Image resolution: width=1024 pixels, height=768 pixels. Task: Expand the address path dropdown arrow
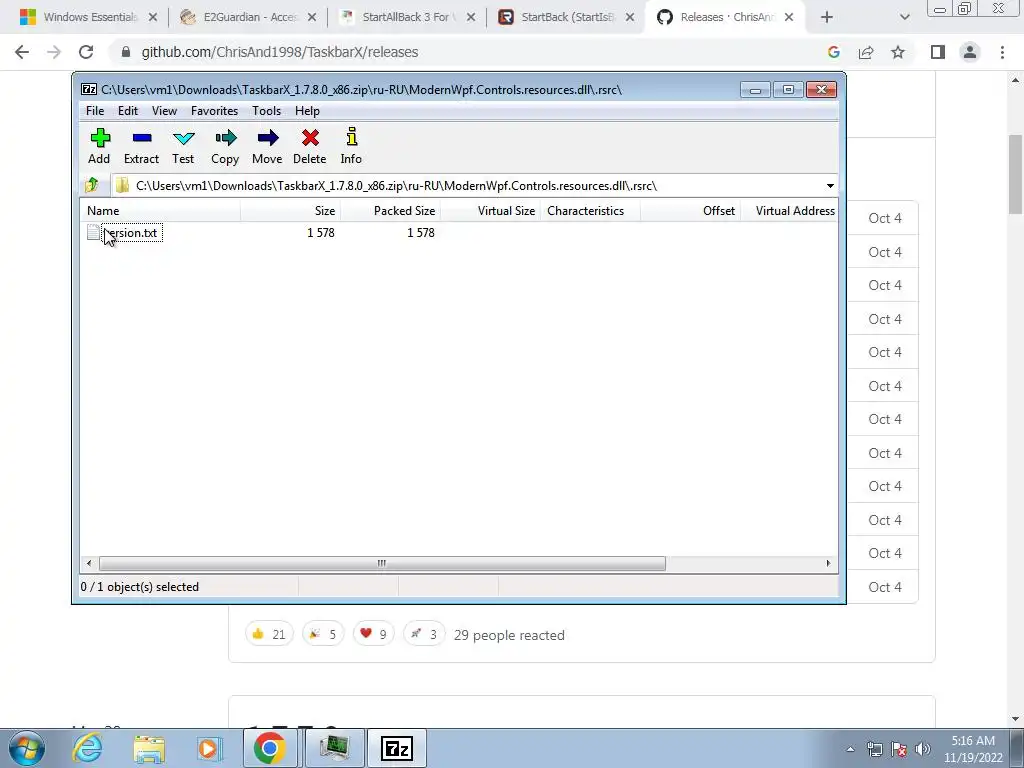pyautogui.click(x=830, y=186)
